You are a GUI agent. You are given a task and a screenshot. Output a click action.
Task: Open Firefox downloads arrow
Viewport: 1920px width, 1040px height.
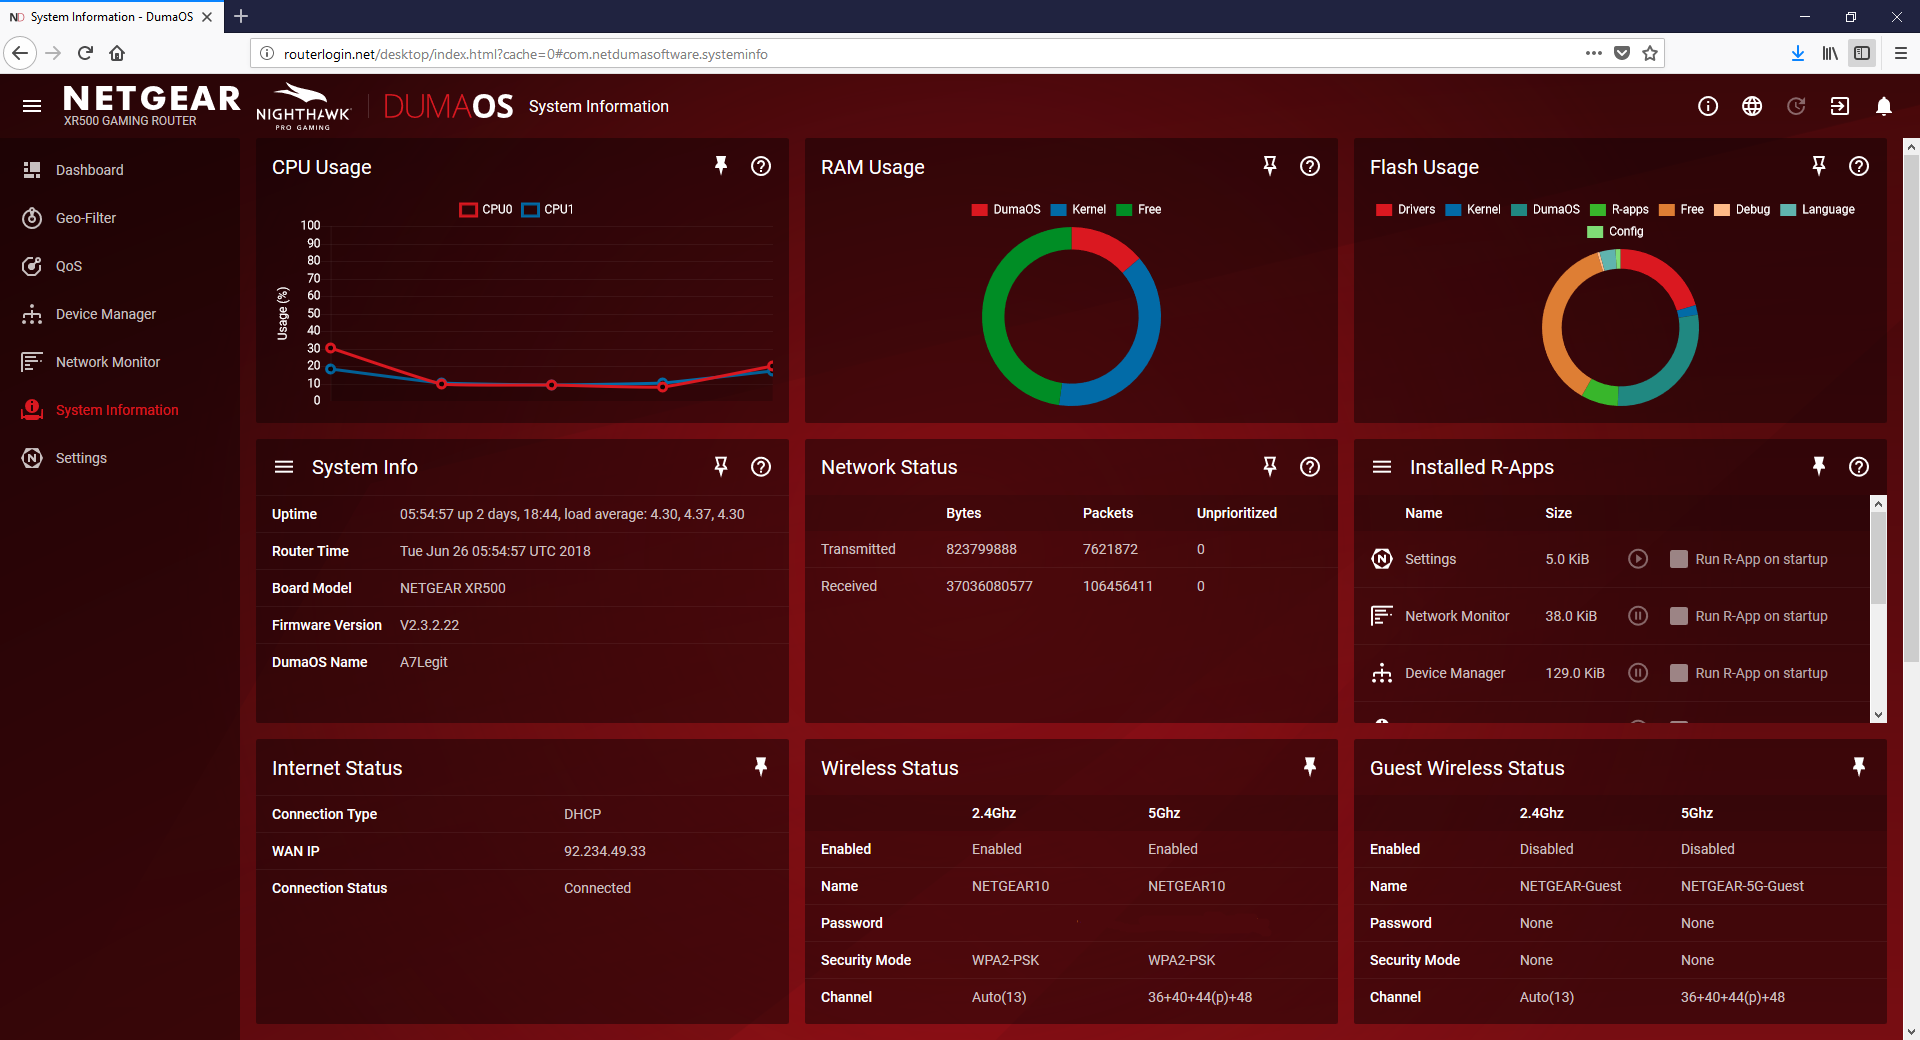click(x=1798, y=53)
